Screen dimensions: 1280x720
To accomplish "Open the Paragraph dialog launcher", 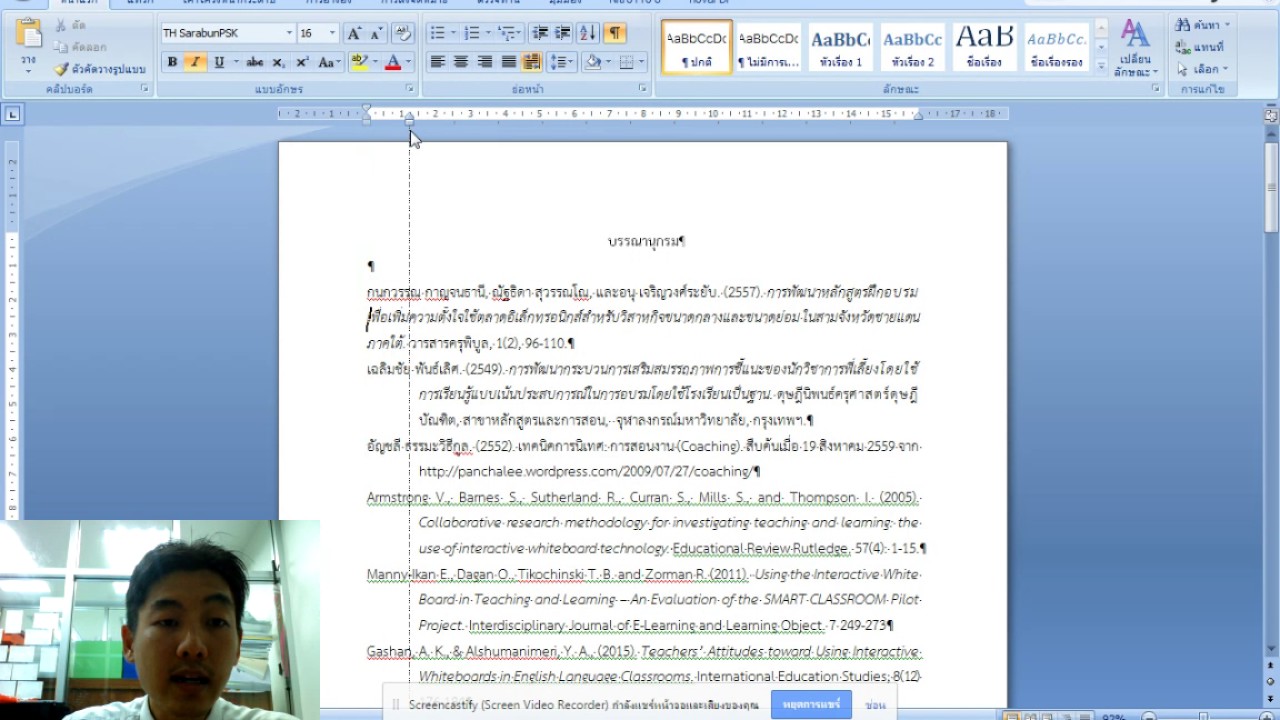I will (643, 89).
